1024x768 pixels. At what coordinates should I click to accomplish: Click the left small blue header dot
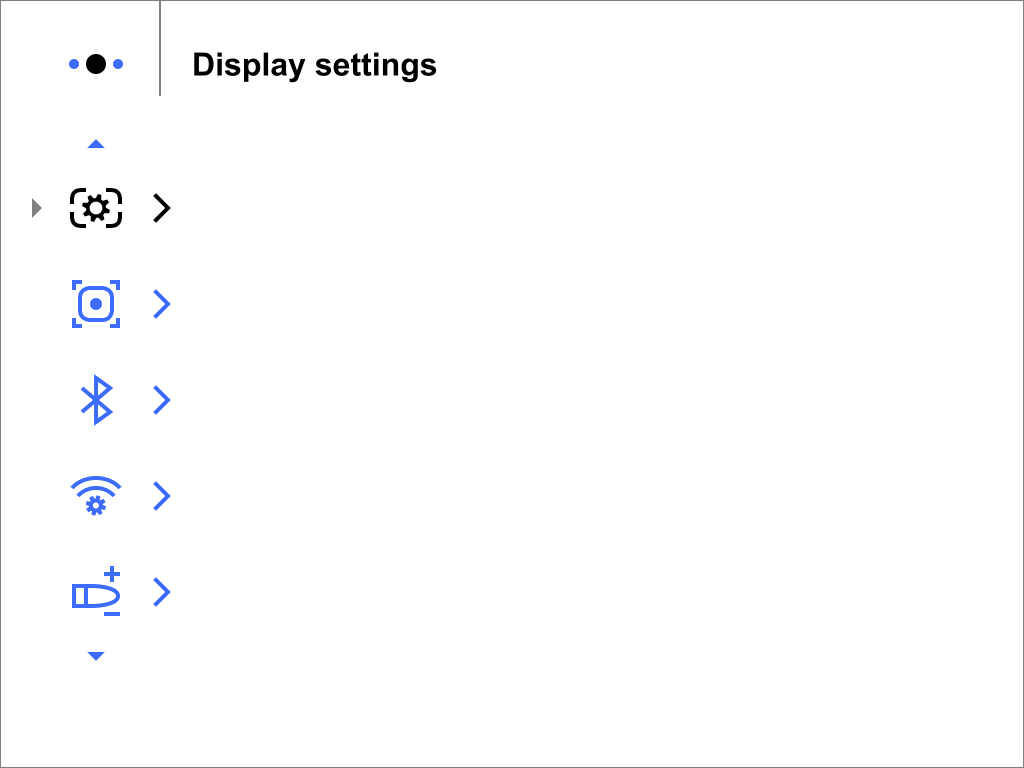[74, 64]
